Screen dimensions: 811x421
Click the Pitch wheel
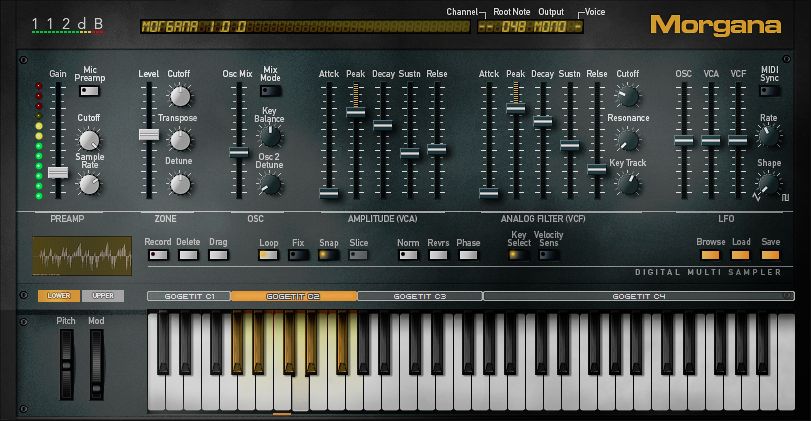coord(66,365)
